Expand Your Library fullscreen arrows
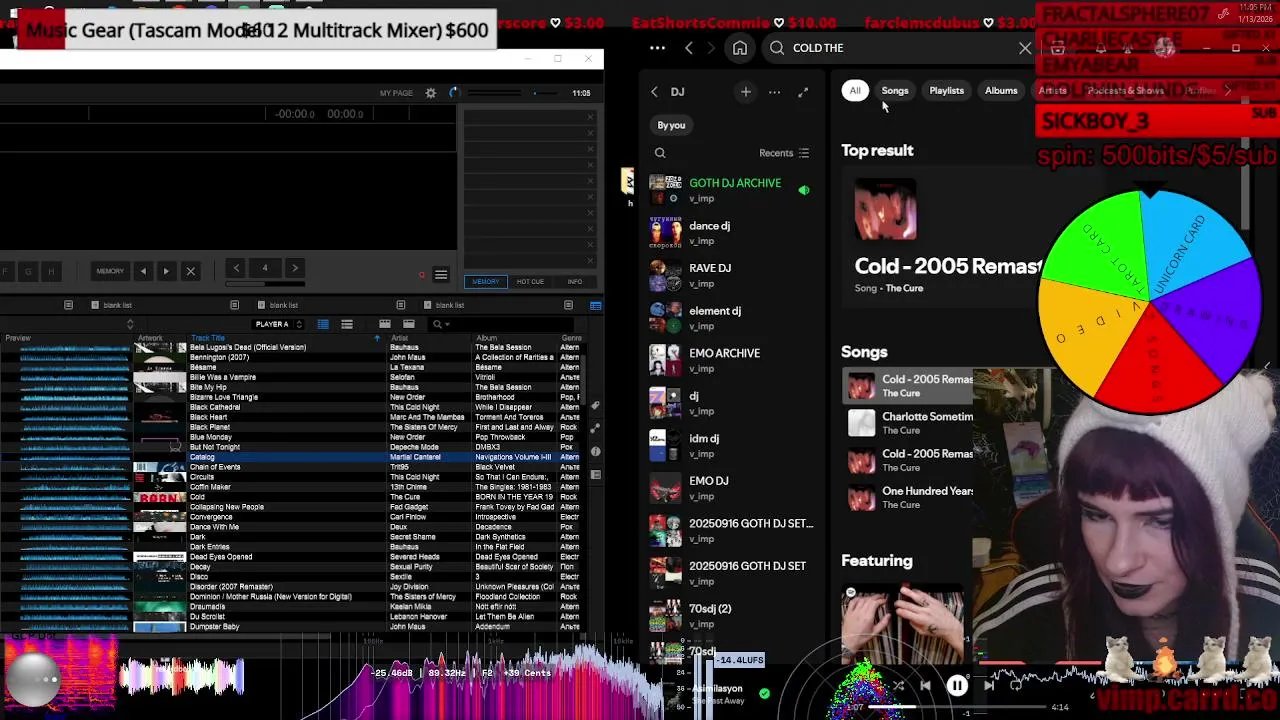This screenshot has height=720, width=1280. pyautogui.click(x=803, y=92)
